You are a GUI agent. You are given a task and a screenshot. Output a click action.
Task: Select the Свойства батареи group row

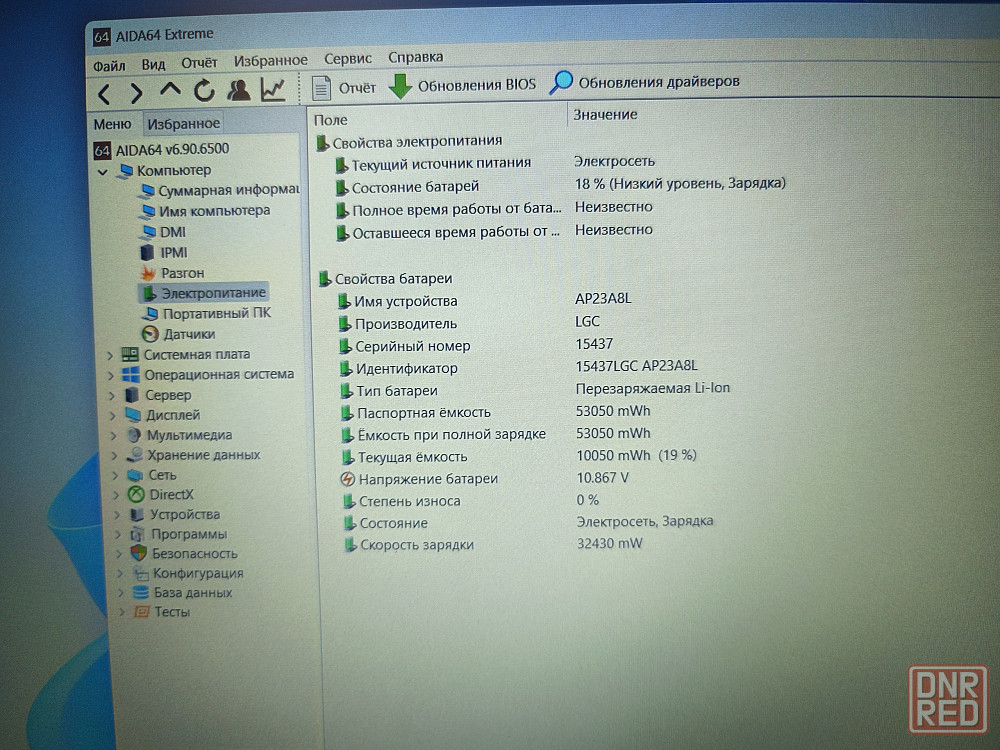point(385,279)
